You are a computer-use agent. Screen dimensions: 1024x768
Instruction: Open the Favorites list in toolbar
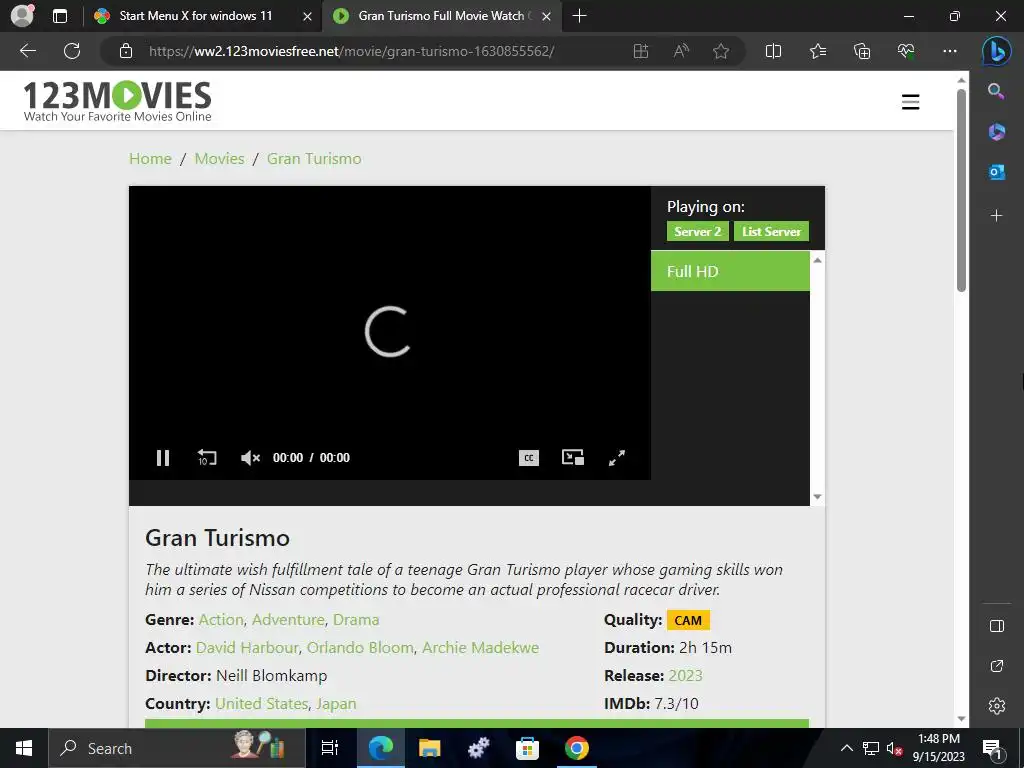(x=818, y=51)
